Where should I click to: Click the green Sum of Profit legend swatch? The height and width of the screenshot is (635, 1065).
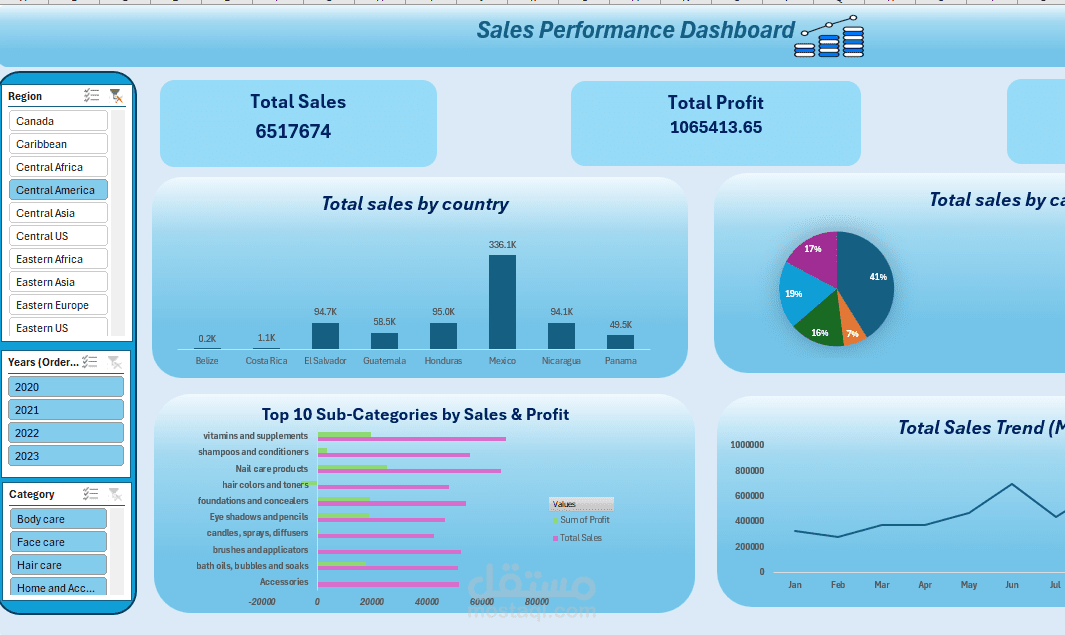pos(555,520)
